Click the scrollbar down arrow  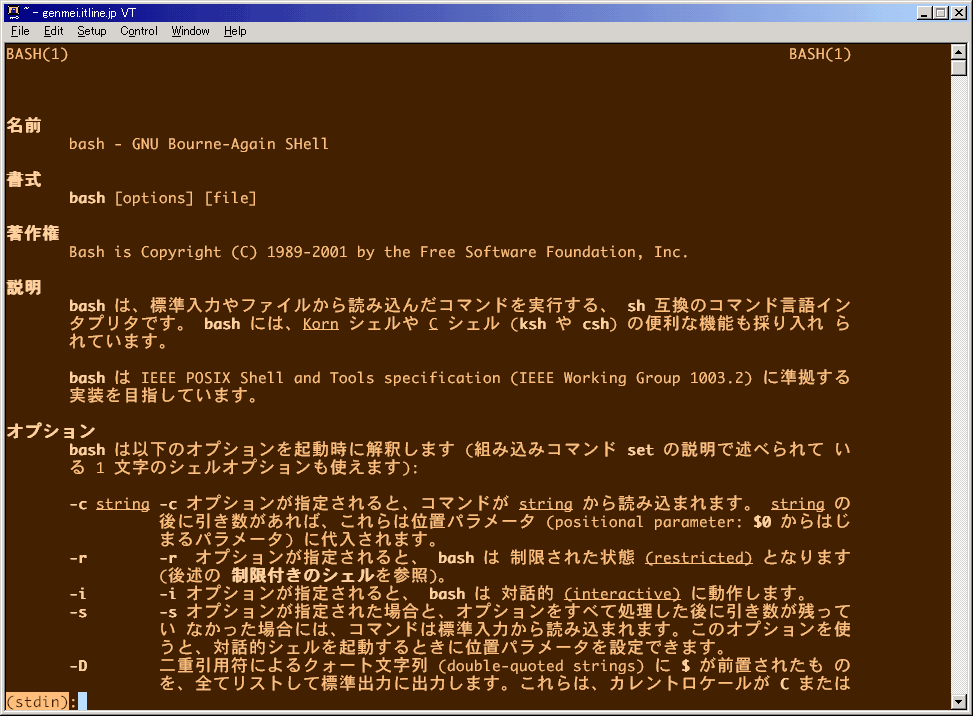tap(958, 700)
